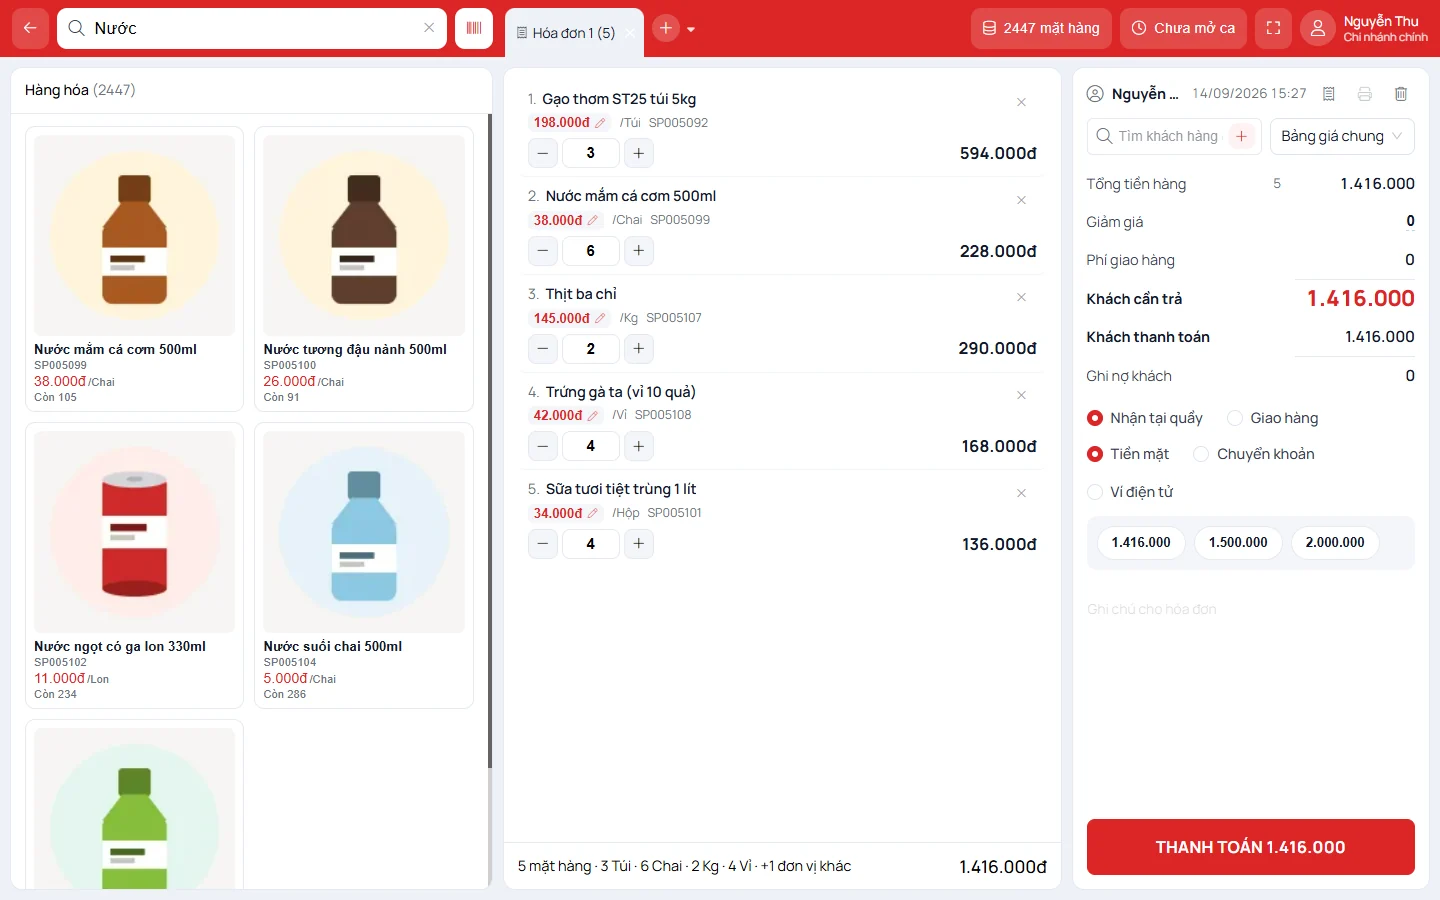Clear the search box text
1440x900 pixels.
pyautogui.click(x=429, y=28)
